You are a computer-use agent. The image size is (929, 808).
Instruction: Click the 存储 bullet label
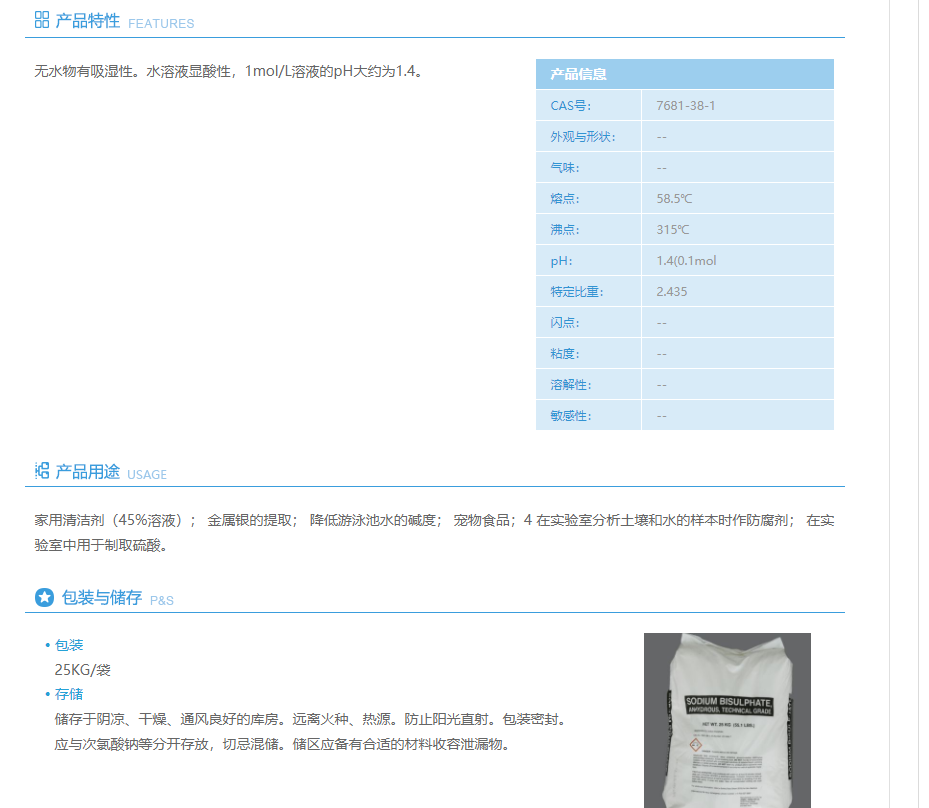[x=69, y=694]
